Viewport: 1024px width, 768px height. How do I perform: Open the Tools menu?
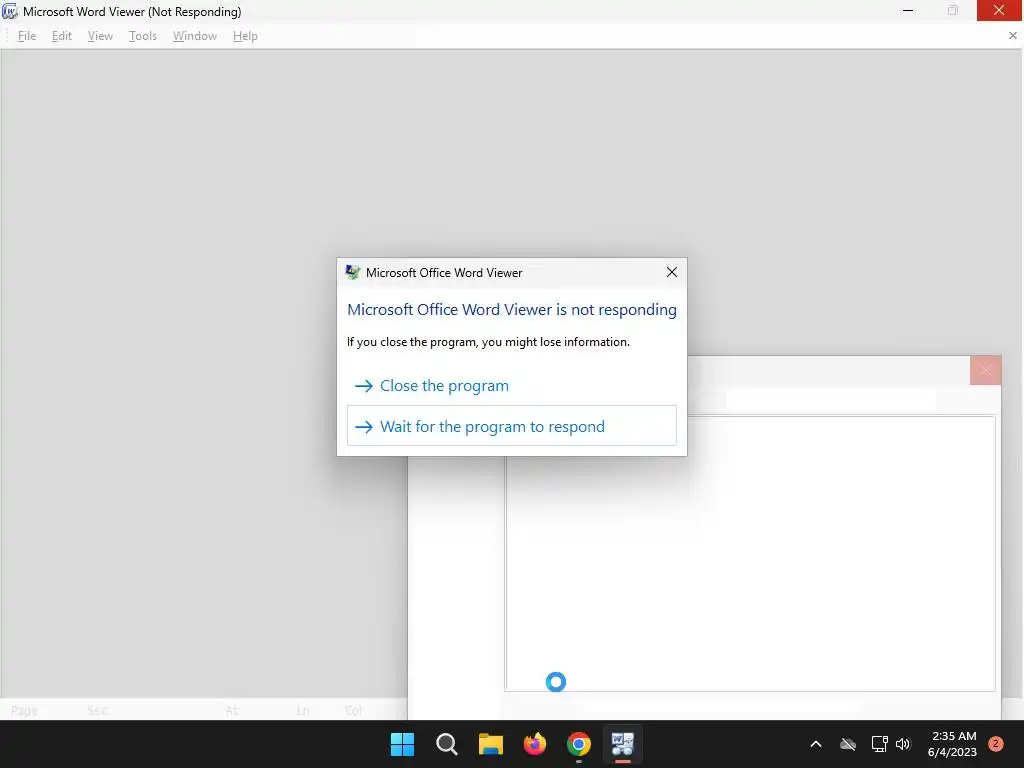tap(142, 36)
